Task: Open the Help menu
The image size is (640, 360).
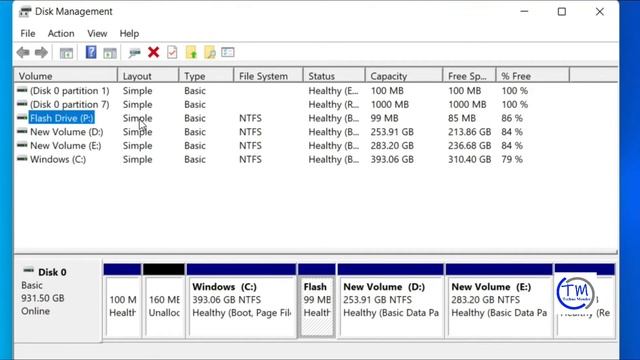Action: pyautogui.click(x=129, y=33)
